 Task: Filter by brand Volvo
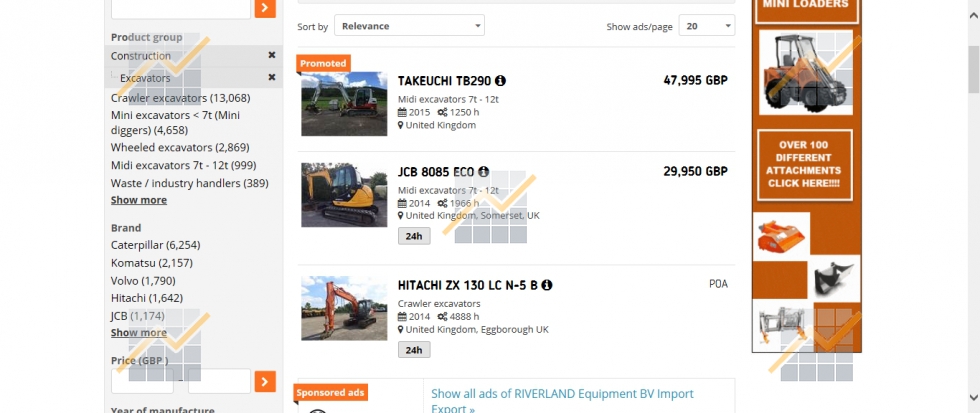pos(143,281)
